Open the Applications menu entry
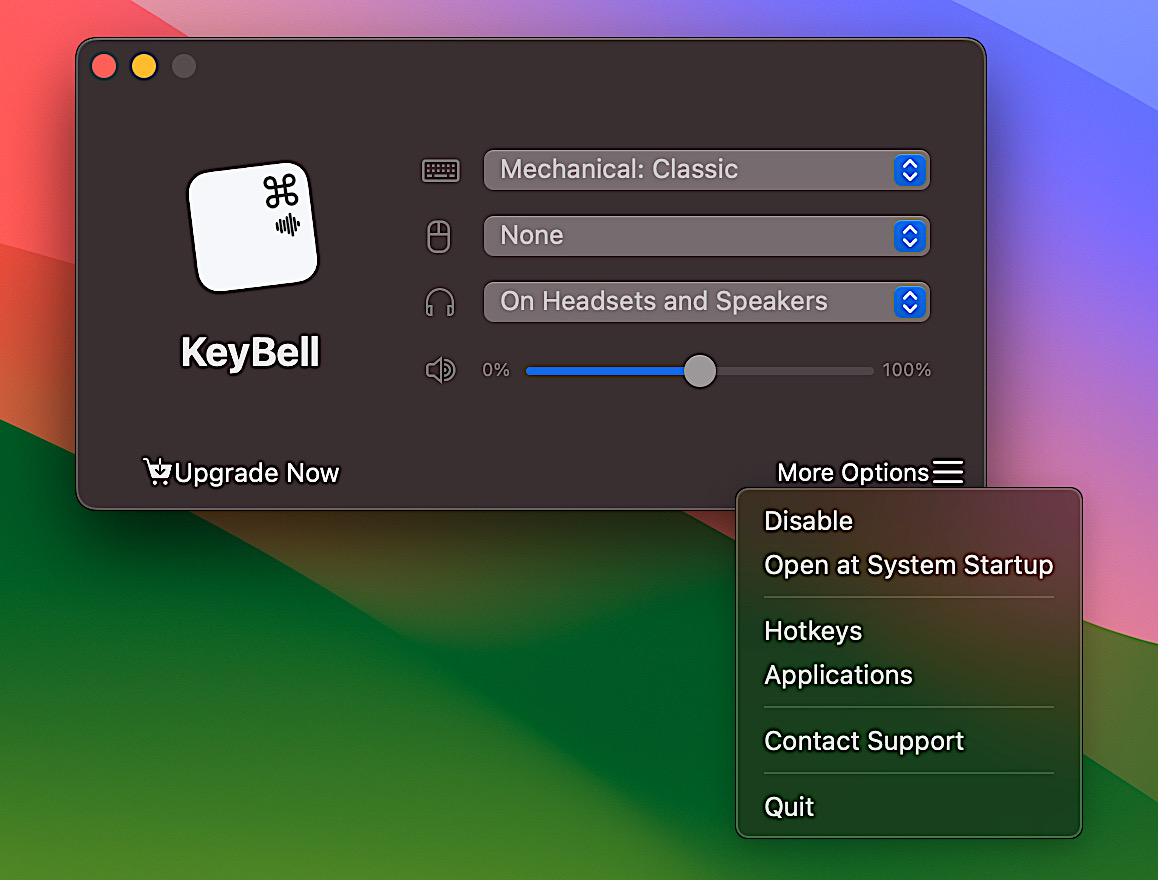The image size is (1158, 880). coord(838,675)
